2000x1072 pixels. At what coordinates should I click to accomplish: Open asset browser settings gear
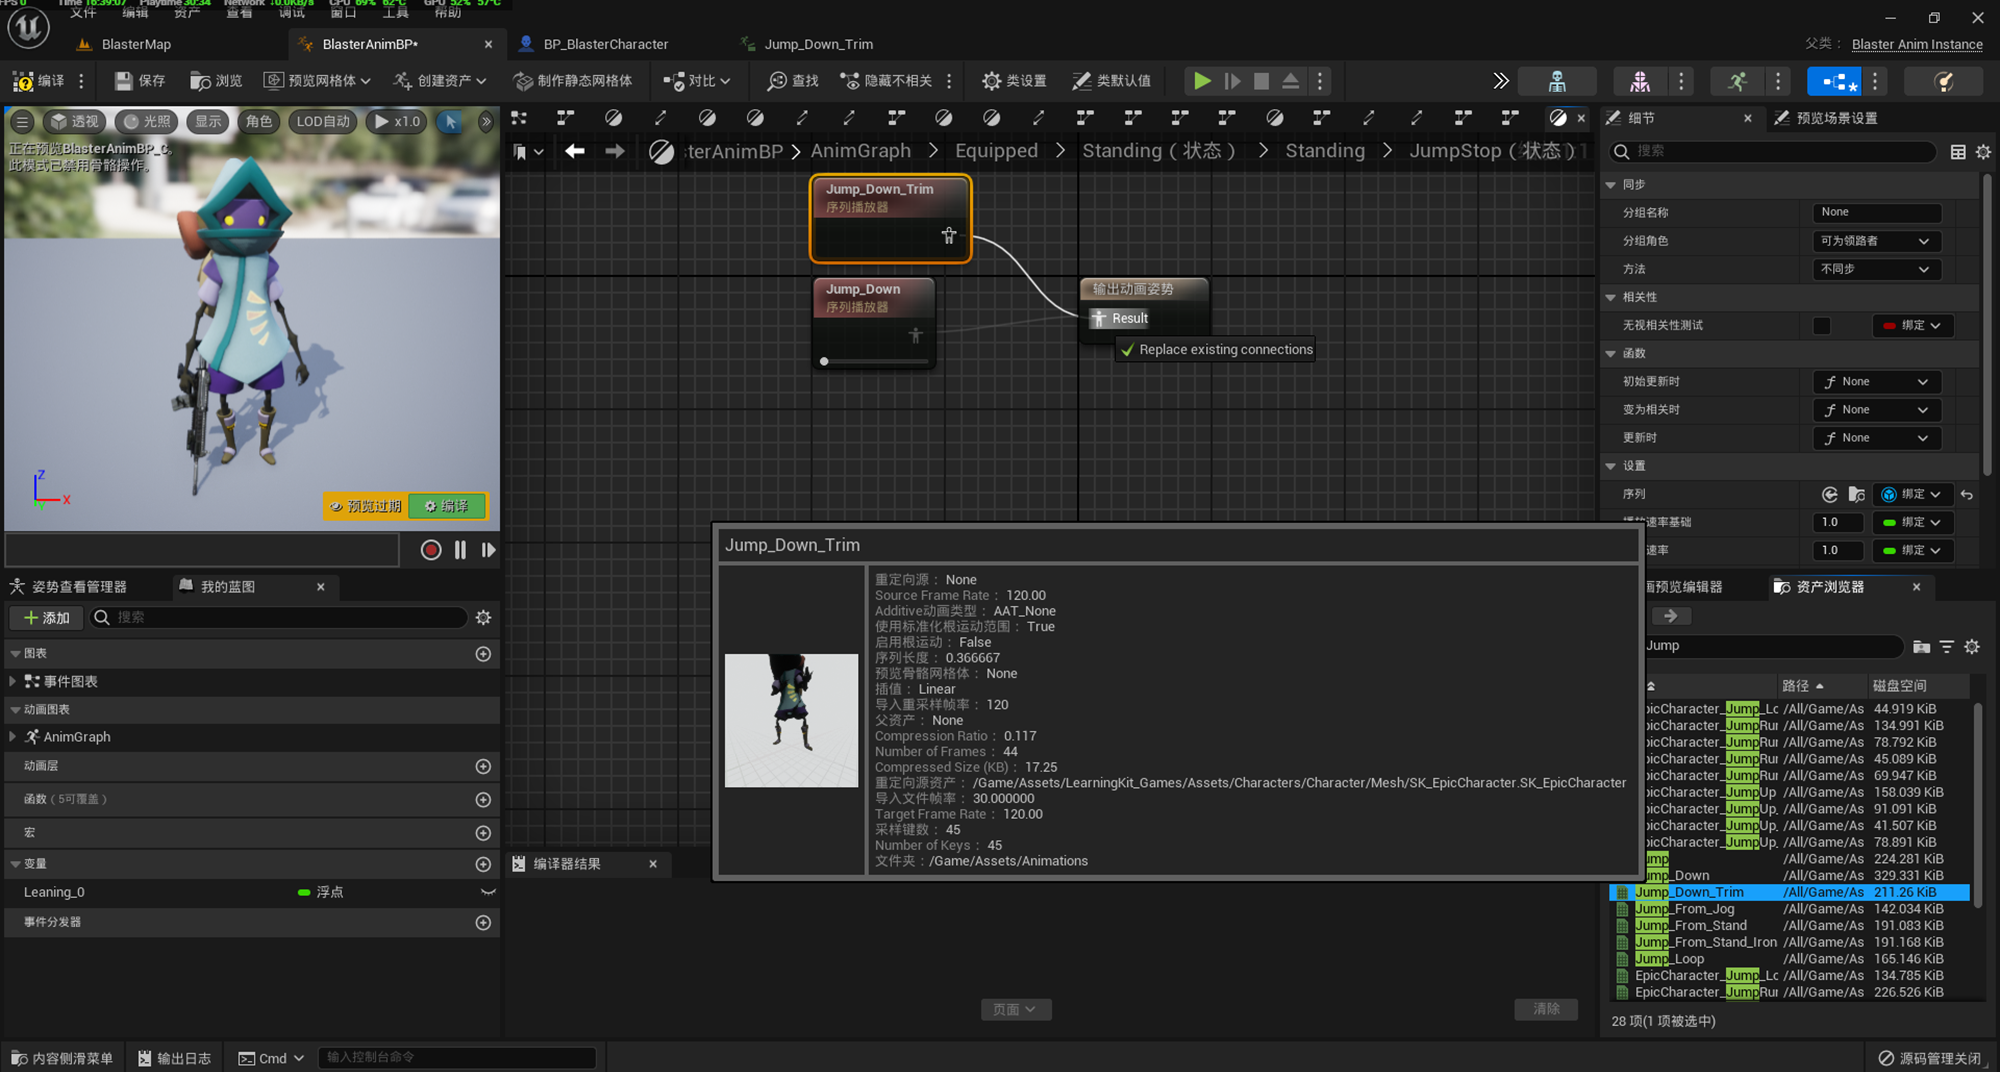click(1972, 647)
